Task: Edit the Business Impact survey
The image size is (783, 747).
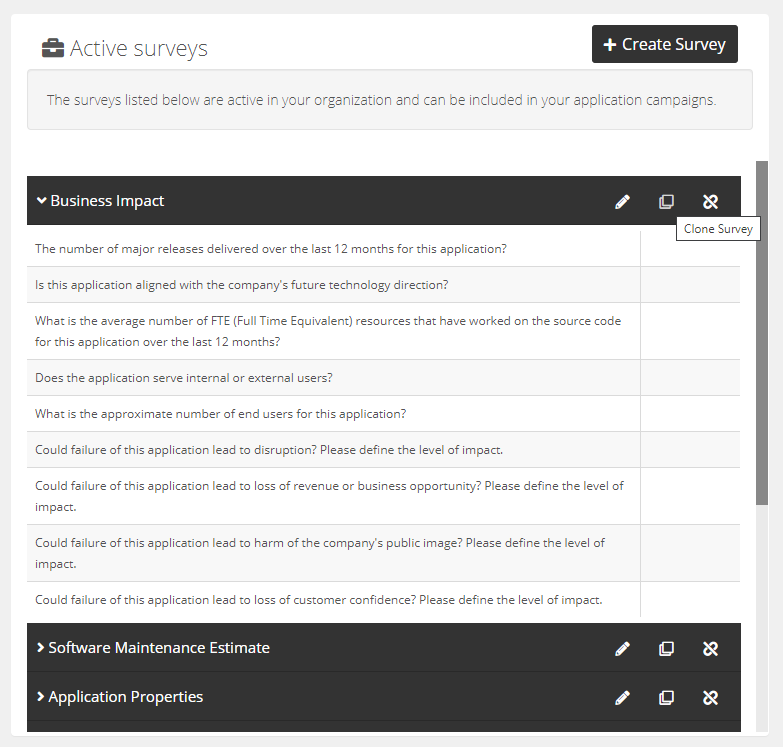Action: (x=622, y=202)
